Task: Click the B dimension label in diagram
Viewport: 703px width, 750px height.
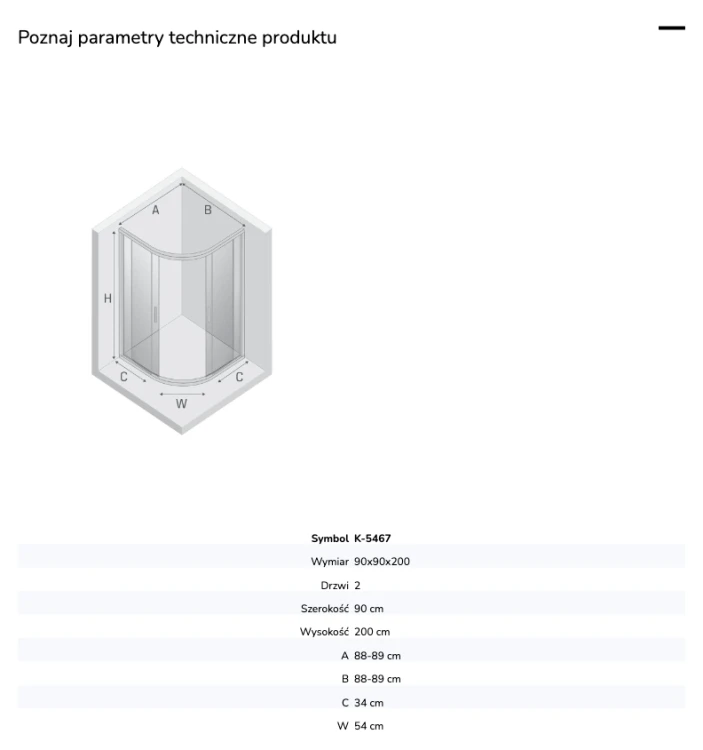Action: (x=208, y=210)
